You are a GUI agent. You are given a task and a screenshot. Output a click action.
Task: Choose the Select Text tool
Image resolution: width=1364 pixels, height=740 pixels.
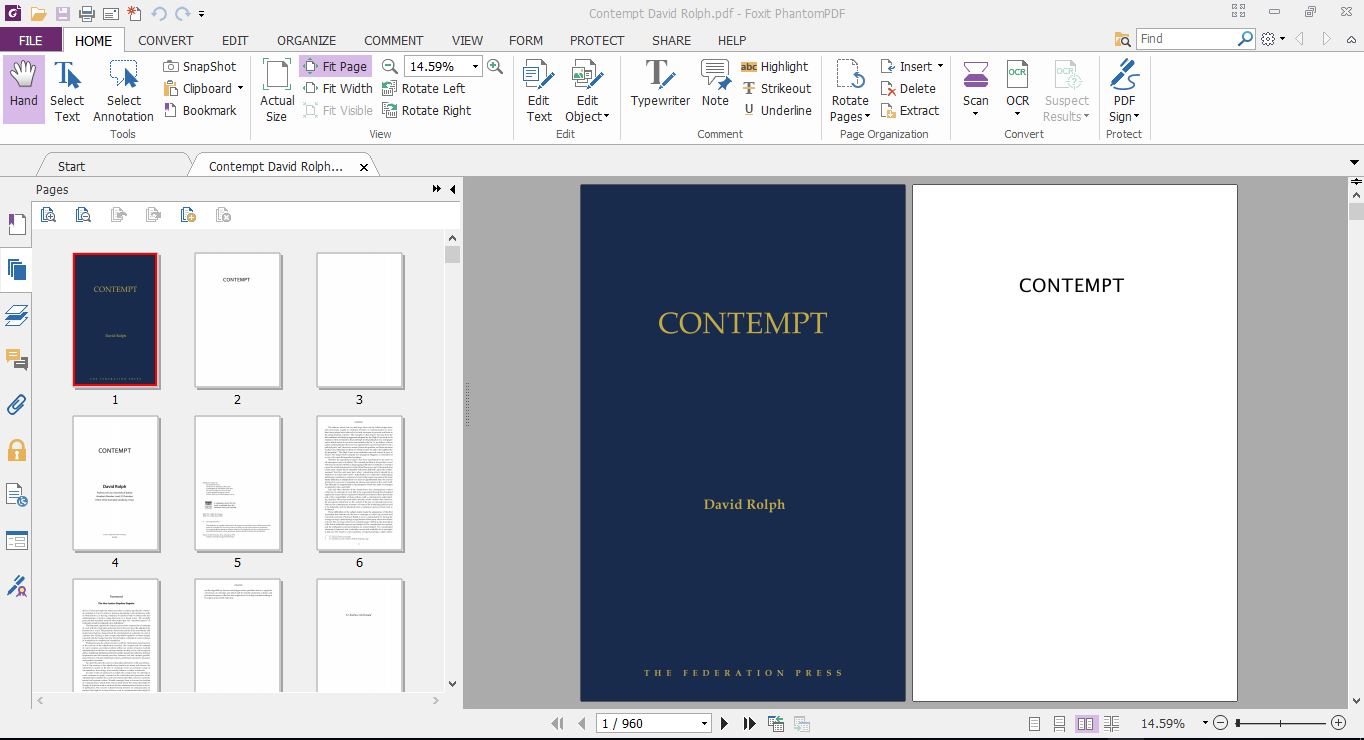pyautogui.click(x=67, y=90)
